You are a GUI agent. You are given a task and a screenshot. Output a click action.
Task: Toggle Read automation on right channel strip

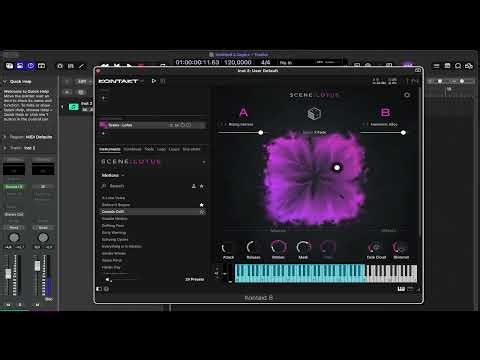click(43, 228)
